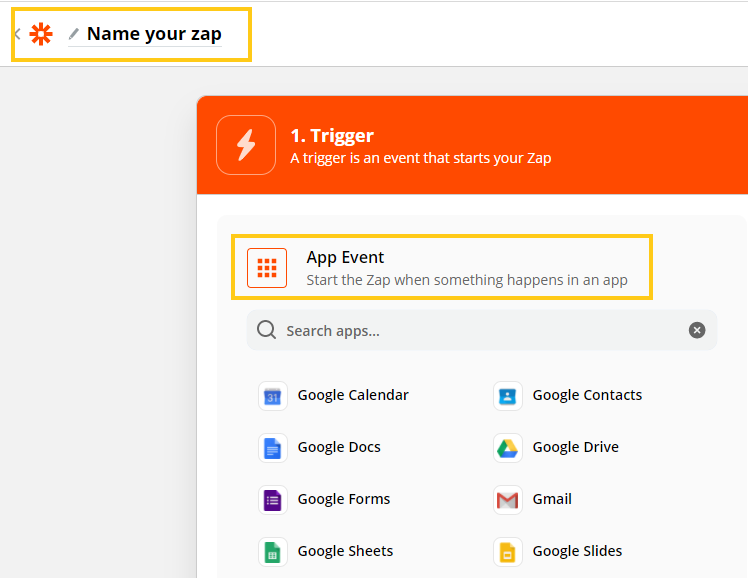748x578 pixels.
Task: Click the App Event grid icon
Action: pos(267,268)
